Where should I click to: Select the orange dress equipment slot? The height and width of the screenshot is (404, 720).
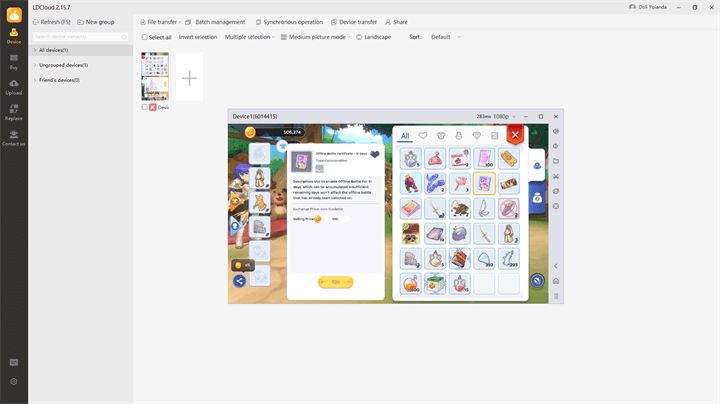259,202
